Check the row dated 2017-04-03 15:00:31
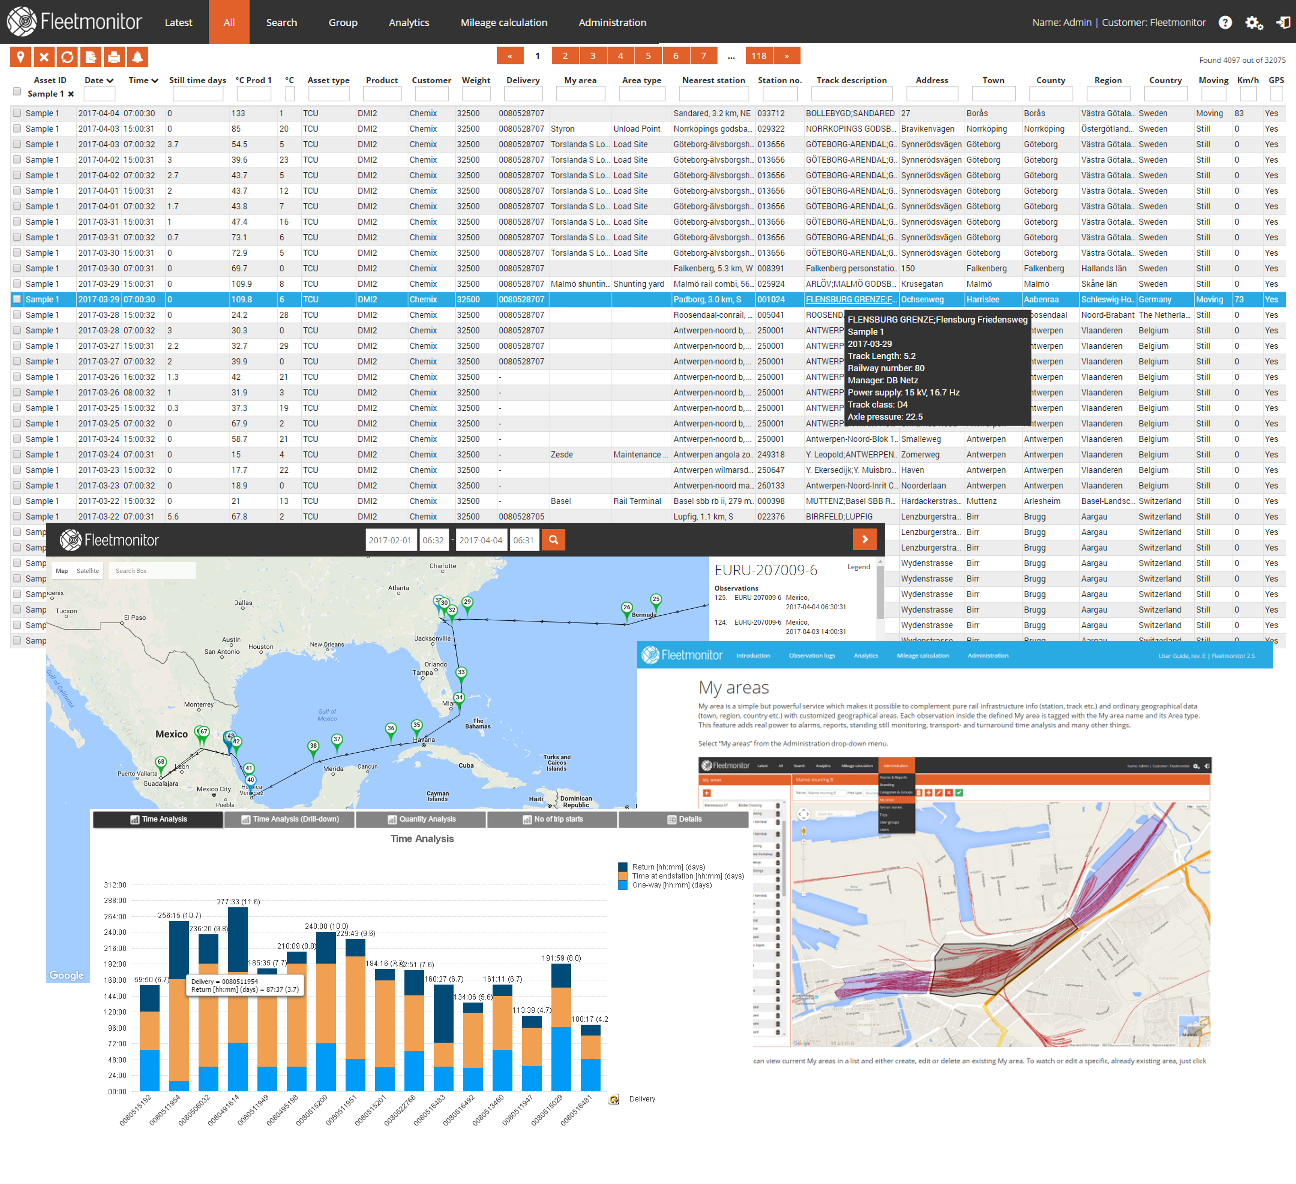The image size is (1296, 1184). (x=17, y=129)
